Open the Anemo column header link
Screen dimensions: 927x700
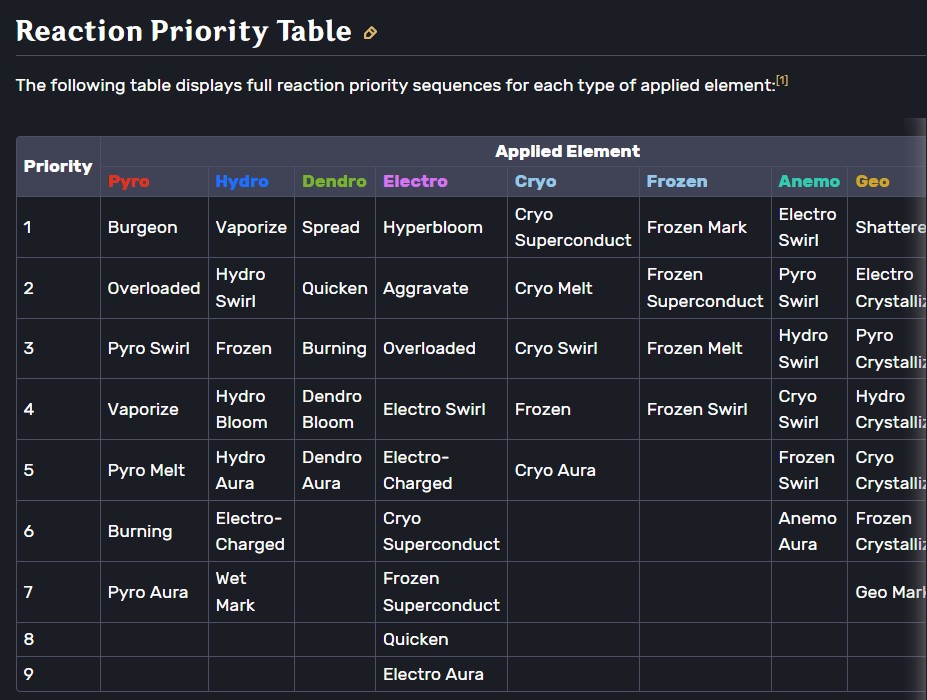pos(809,181)
